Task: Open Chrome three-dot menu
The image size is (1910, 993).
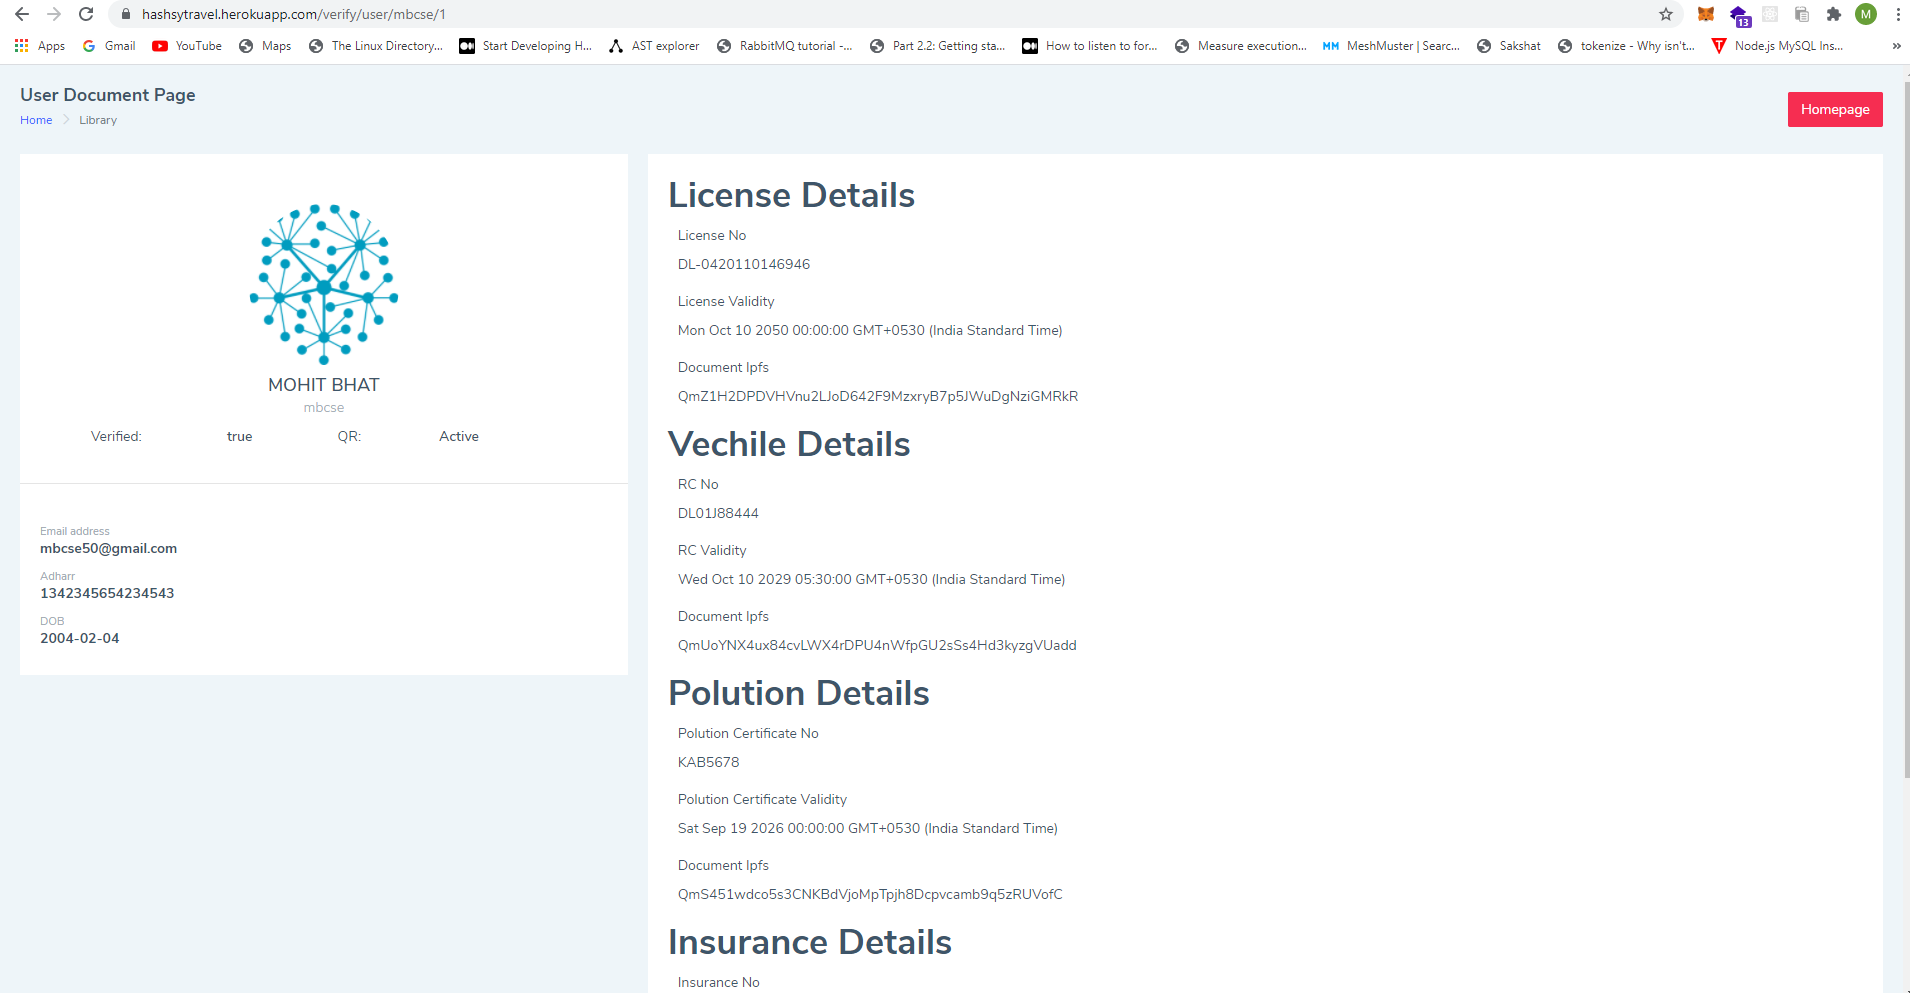Action: pos(1898,14)
